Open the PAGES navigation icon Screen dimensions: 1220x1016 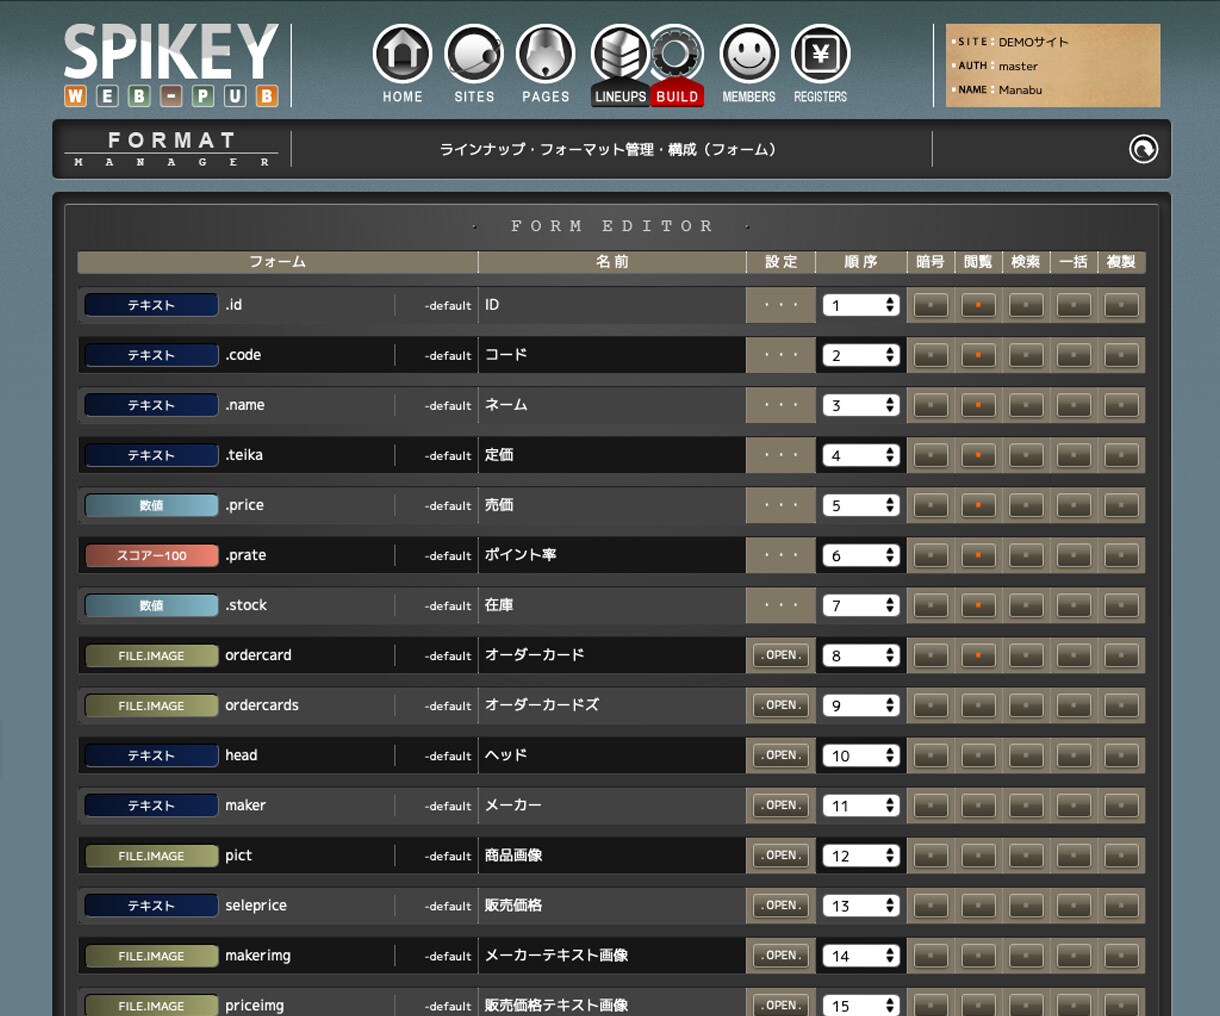(546, 54)
